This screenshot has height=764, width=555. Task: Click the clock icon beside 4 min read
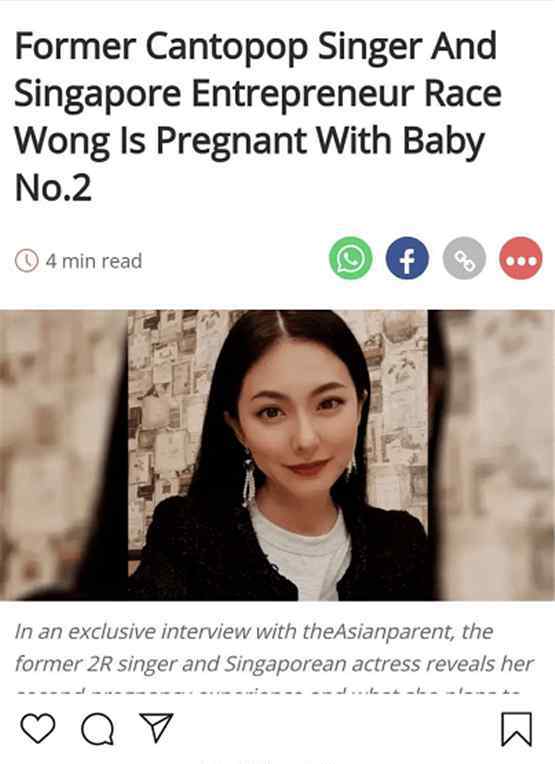click(x=26, y=260)
